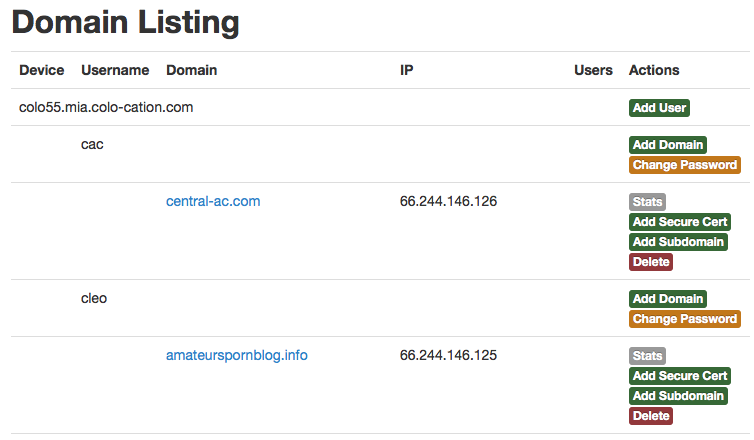754x440 pixels.
Task: Click the Device column header
Action: point(41,70)
